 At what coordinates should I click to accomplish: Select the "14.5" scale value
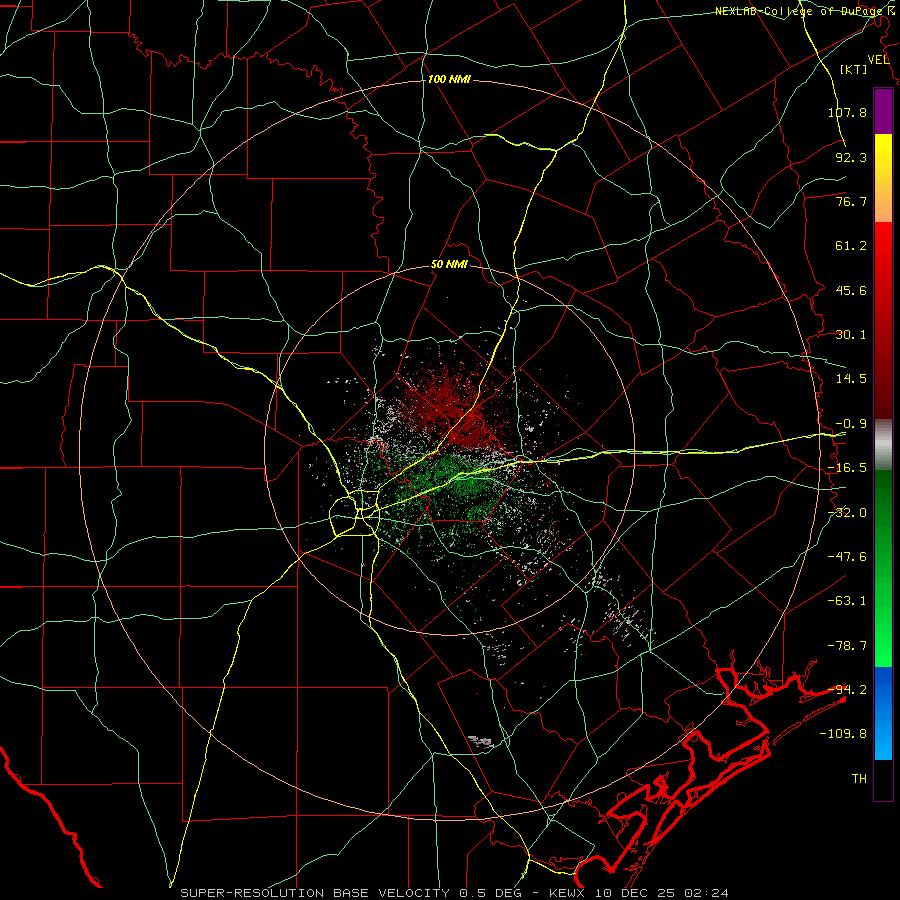click(x=851, y=379)
